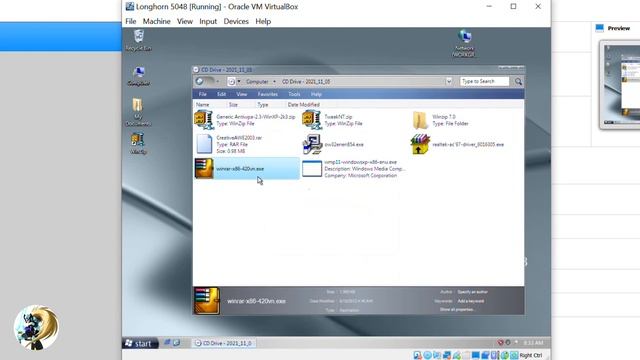Click the explorer Back arrow button
The width and height of the screenshot is (640, 360).
[x=200, y=81]
